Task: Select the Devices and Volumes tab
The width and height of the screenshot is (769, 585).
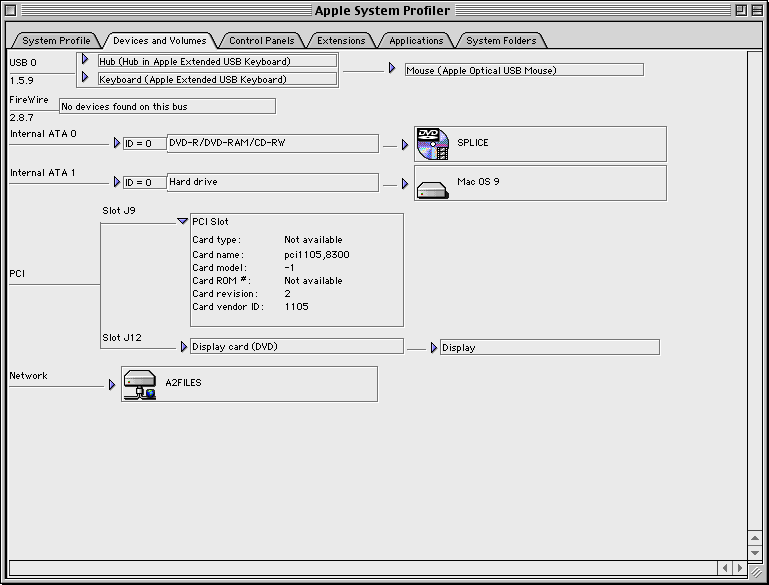Action: [x=159, y=41]
